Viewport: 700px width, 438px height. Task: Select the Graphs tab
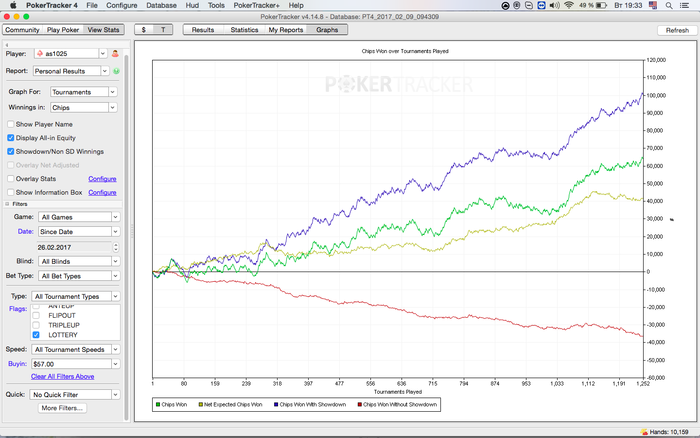click(327, 30)
